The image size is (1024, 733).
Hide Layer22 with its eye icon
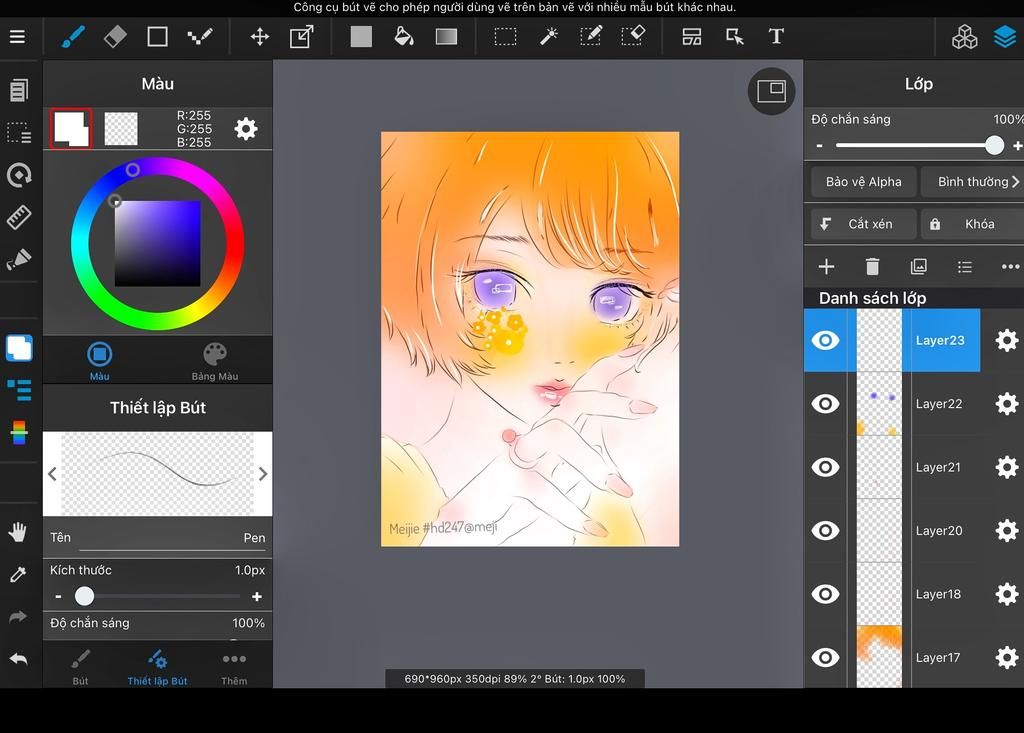825,404
